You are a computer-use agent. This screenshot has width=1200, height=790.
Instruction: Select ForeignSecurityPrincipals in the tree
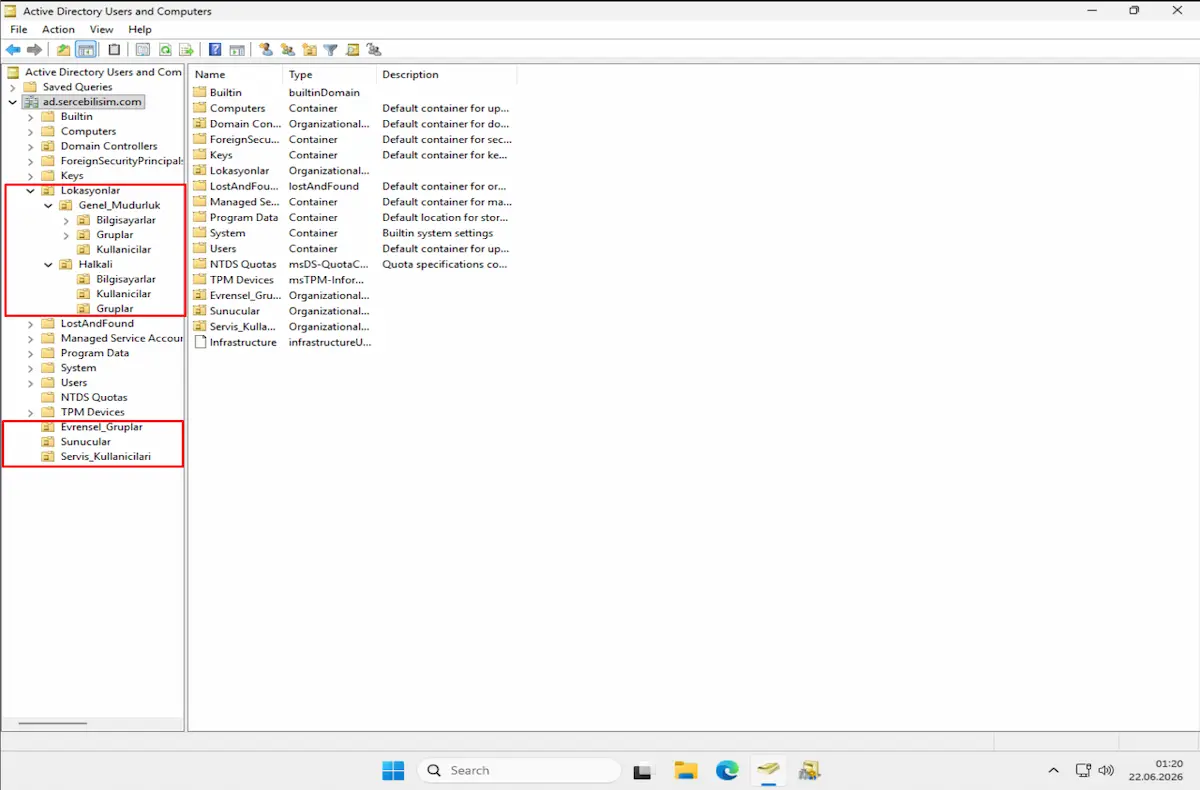coord(121,161)
